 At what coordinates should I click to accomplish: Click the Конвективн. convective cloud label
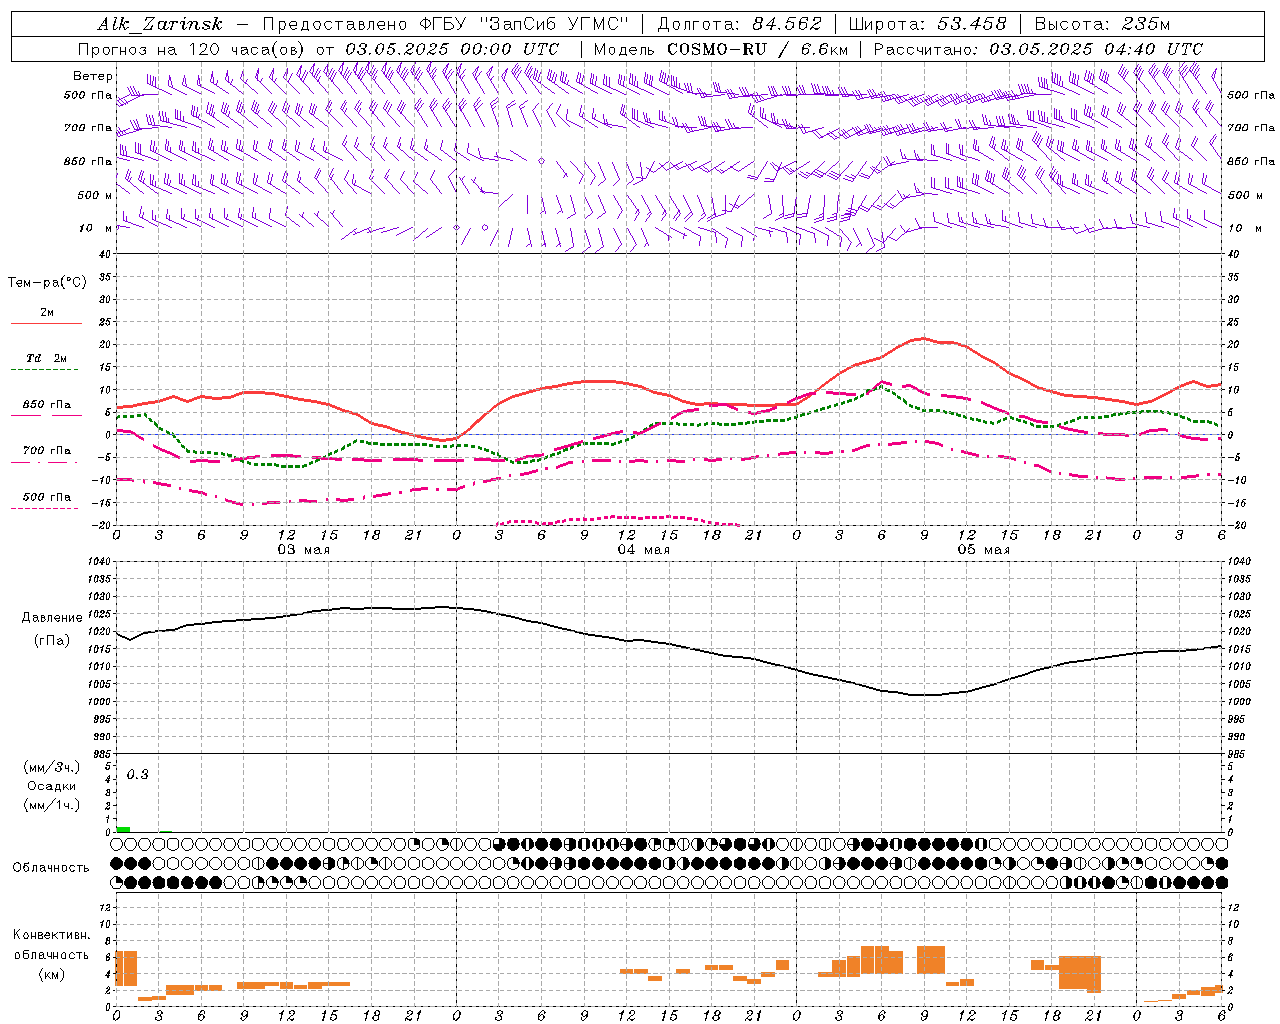coord(51,935)
